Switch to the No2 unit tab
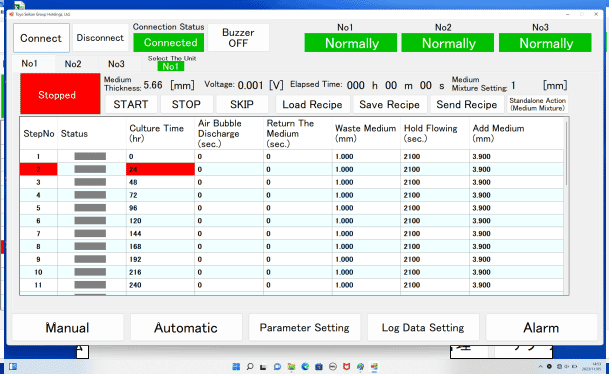612x376 pixels. (73, 64)
